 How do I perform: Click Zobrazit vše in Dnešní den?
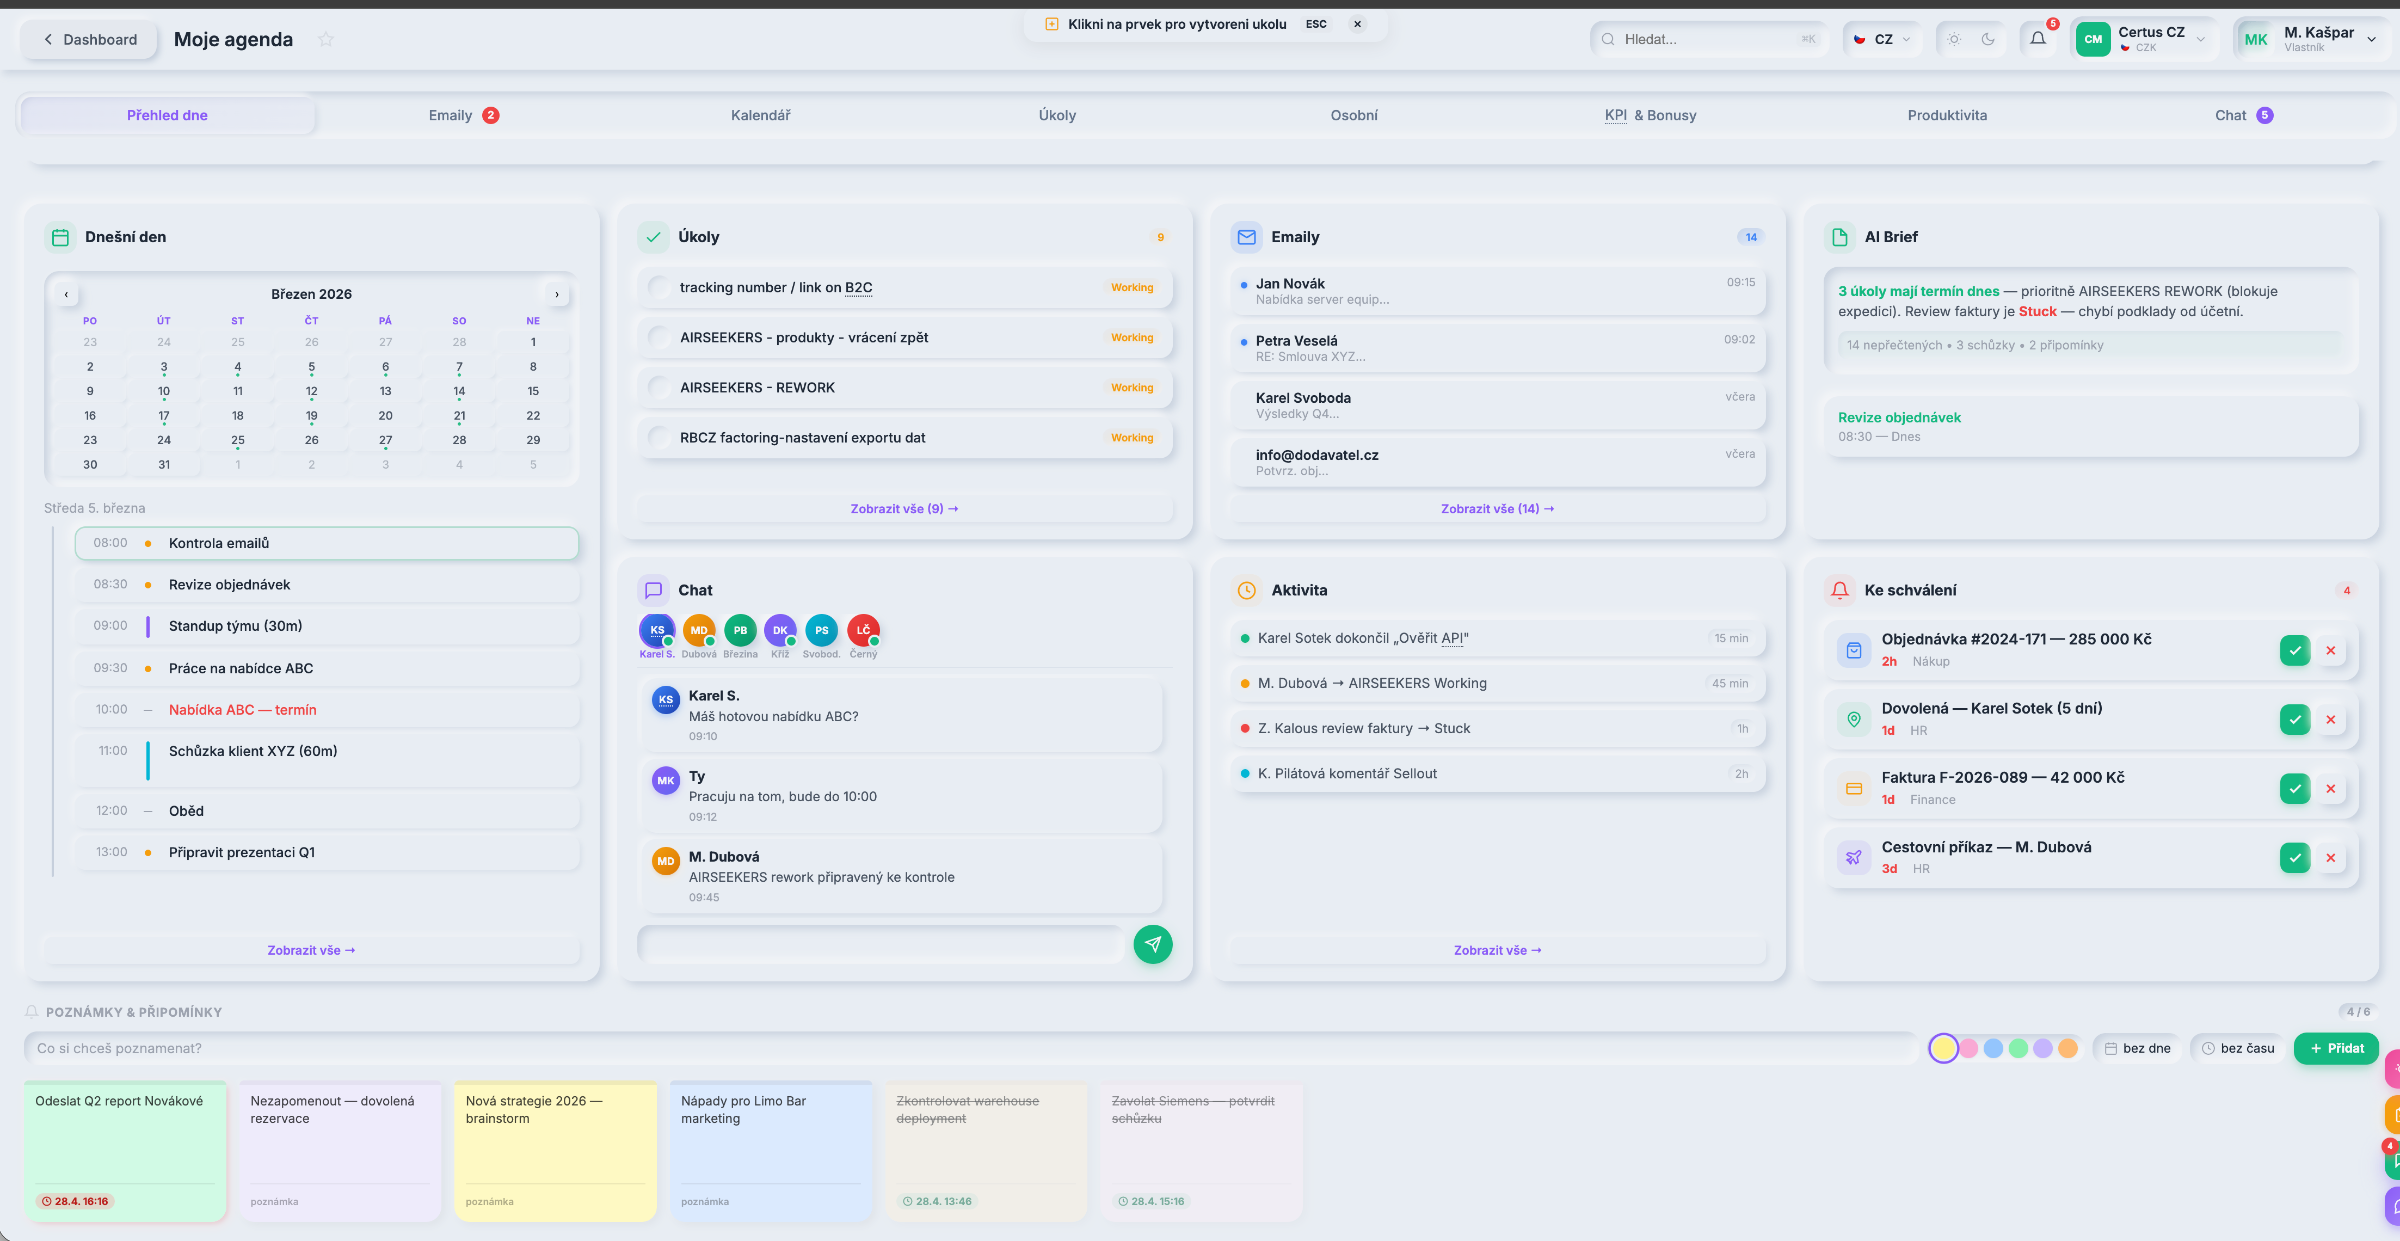pyautogui.click(x=311, y=950)
